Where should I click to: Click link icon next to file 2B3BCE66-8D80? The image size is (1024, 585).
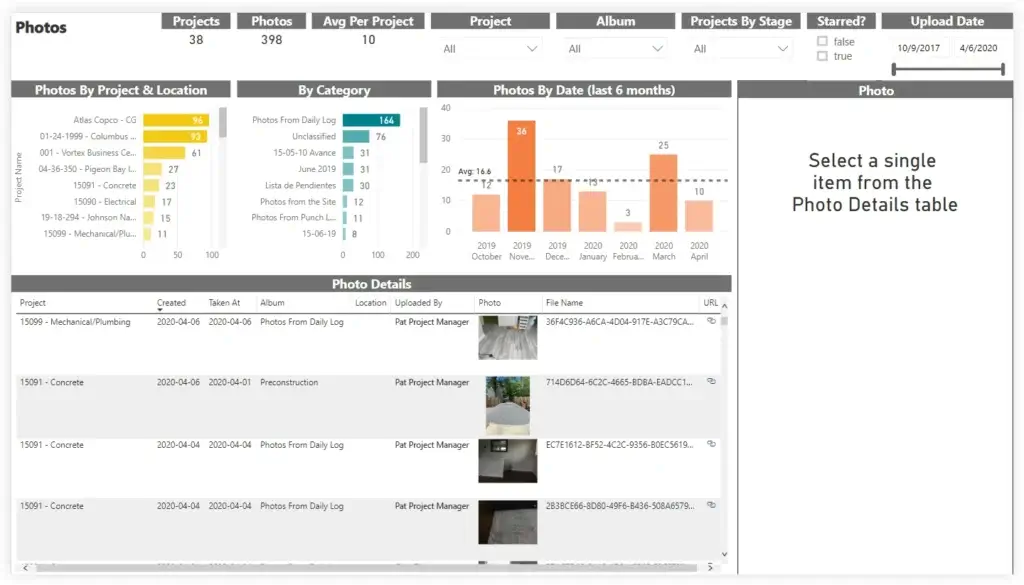[x=710, y=505]
